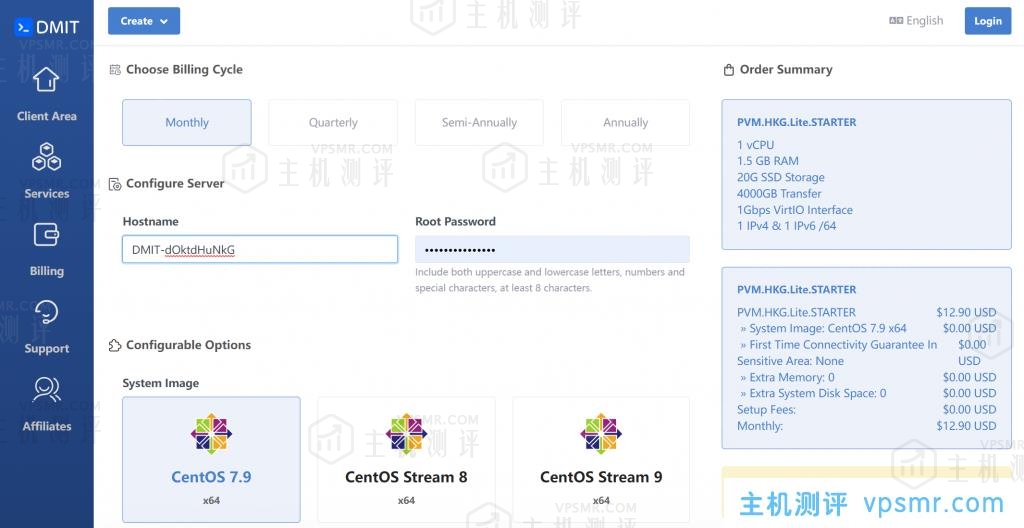This screenshot has height=528, width=1024.
Task: Click the Order Summary bag icon
Action: (x=729, y=70)
